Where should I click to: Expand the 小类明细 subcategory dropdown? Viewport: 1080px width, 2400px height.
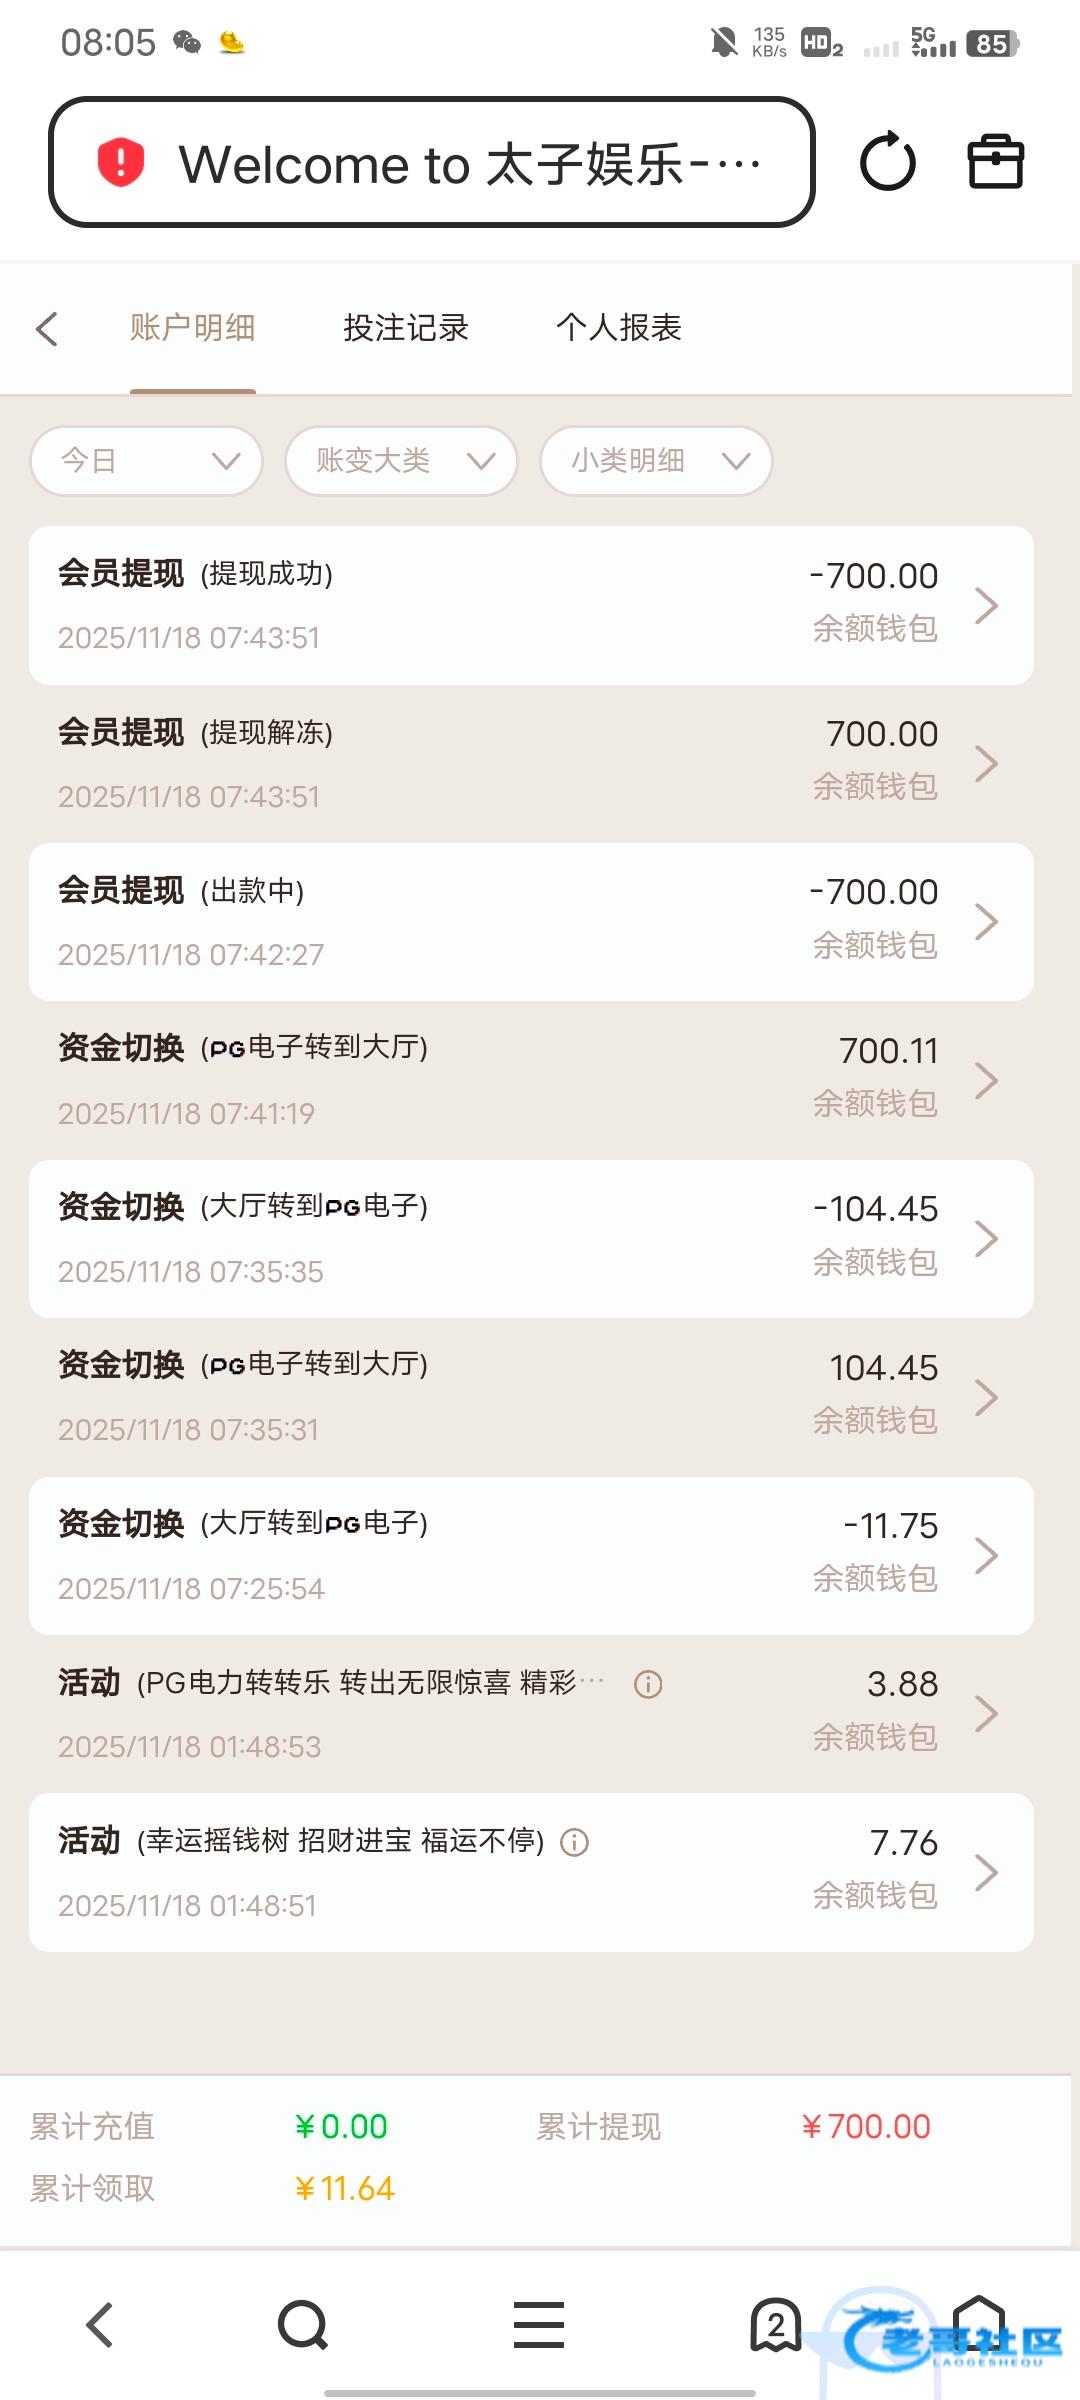(656, 461)
